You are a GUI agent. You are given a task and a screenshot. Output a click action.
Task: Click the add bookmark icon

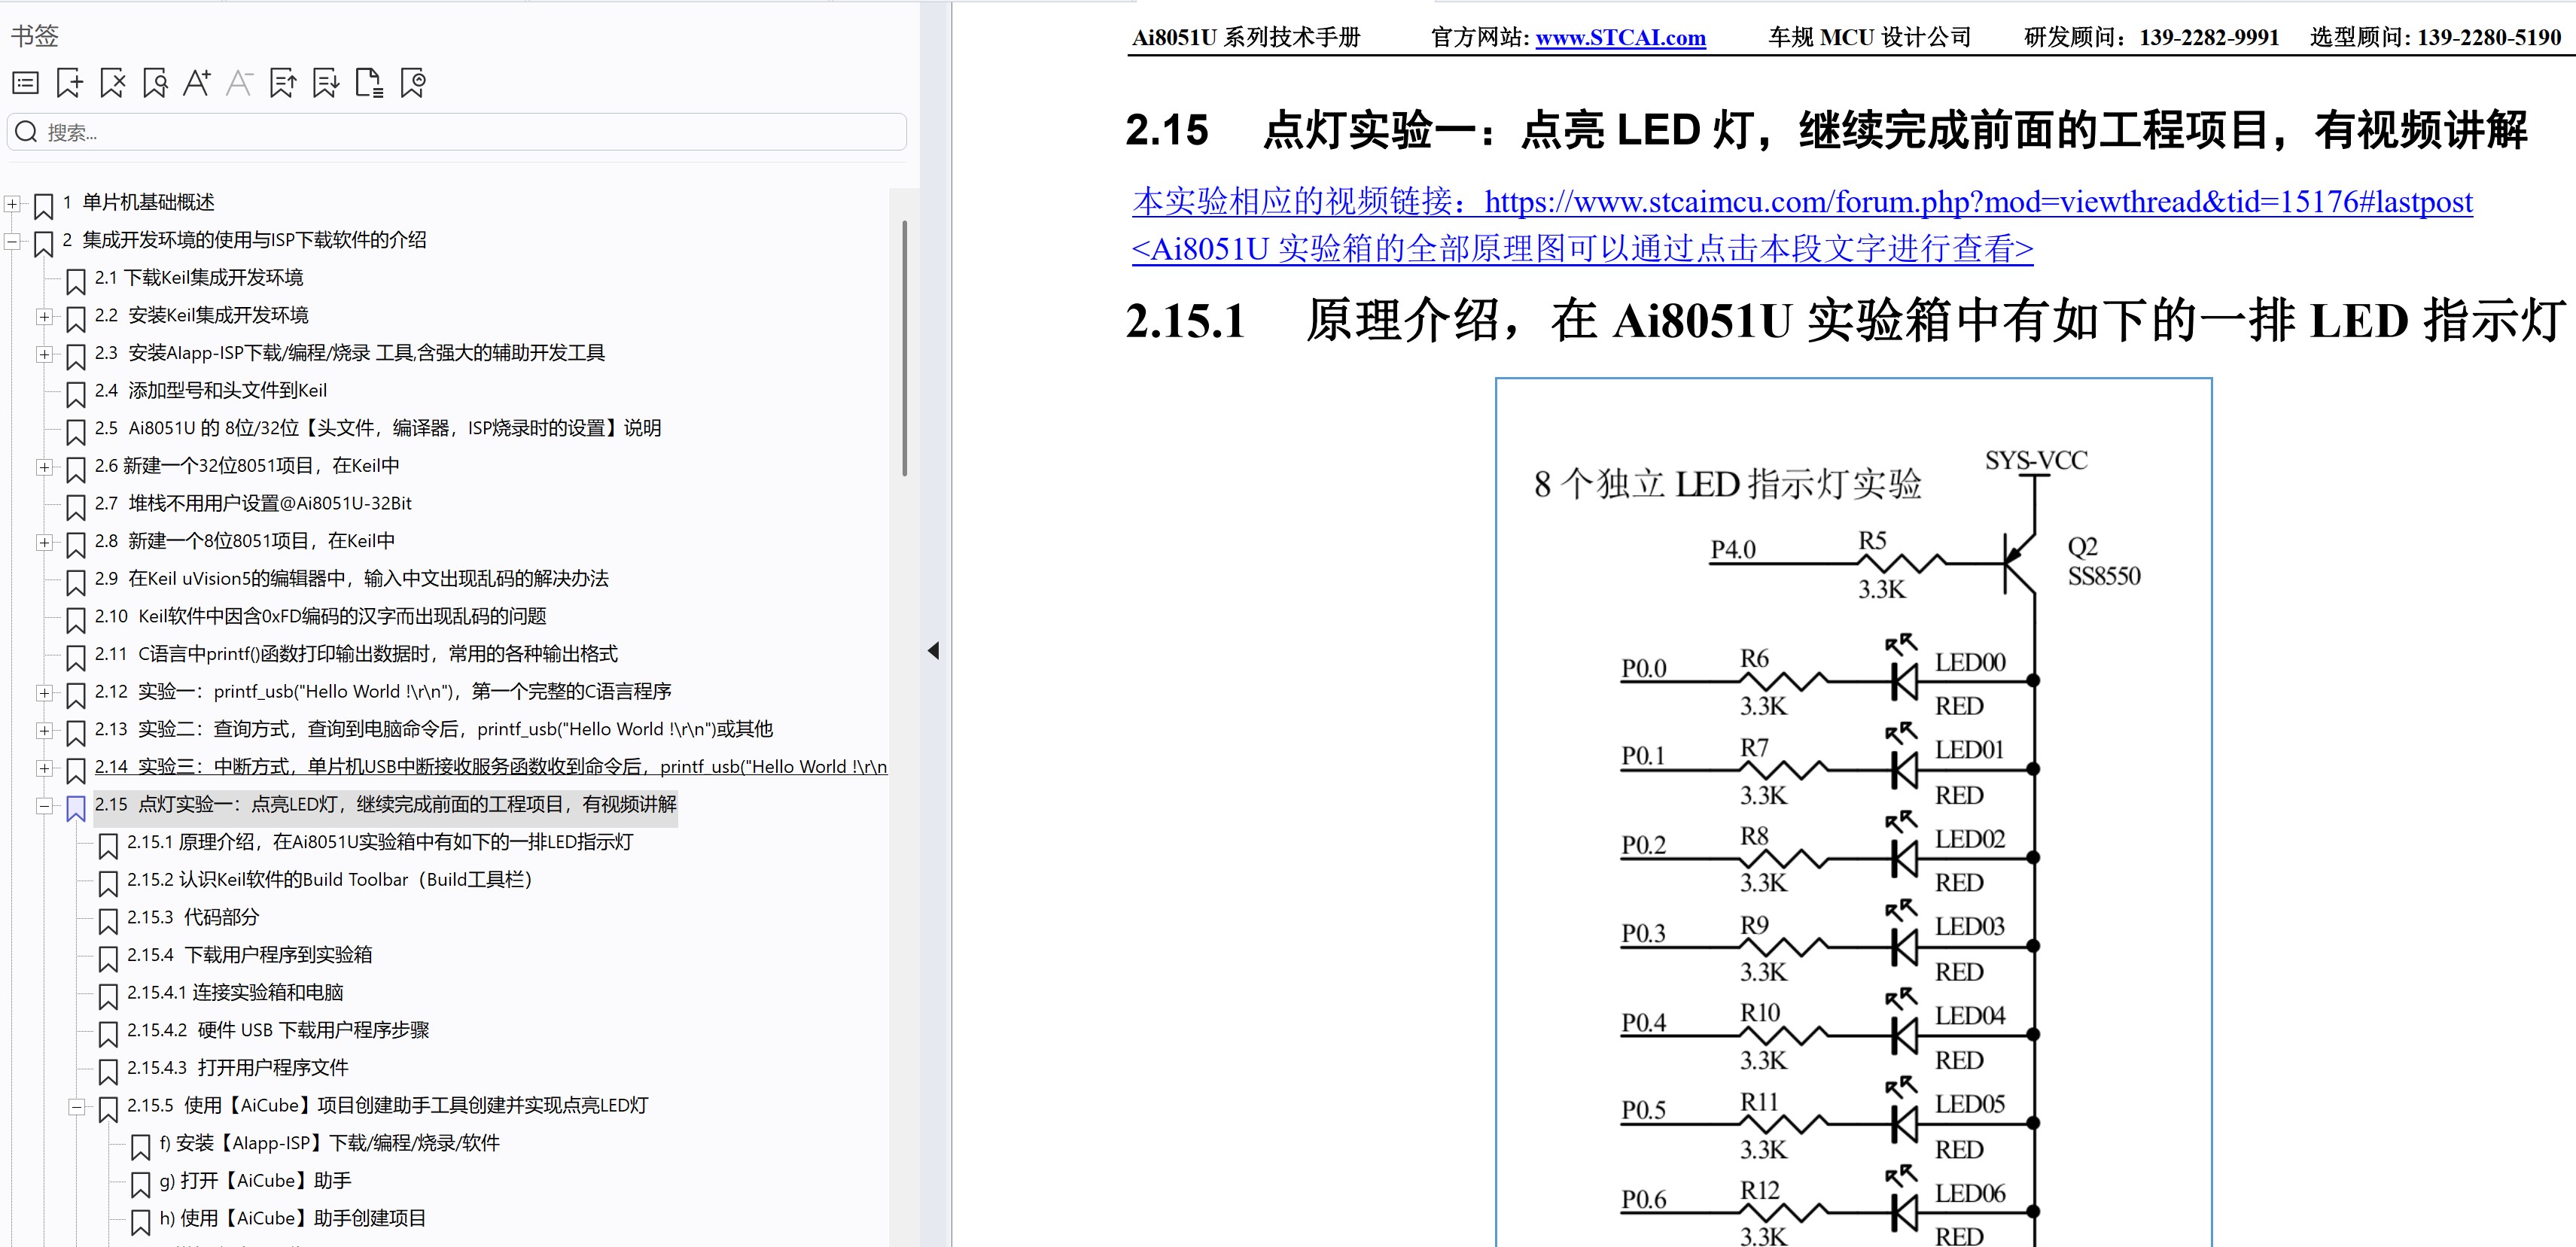click(x=69, y=83)
